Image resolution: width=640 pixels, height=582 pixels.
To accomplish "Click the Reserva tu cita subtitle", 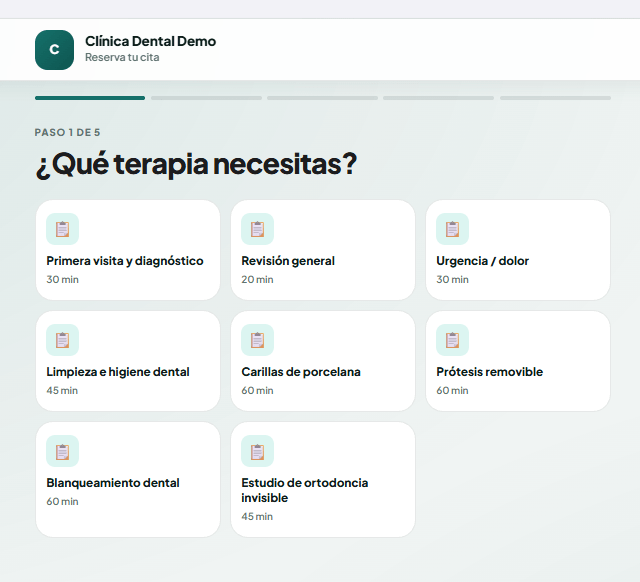I will tap(122, 58).
